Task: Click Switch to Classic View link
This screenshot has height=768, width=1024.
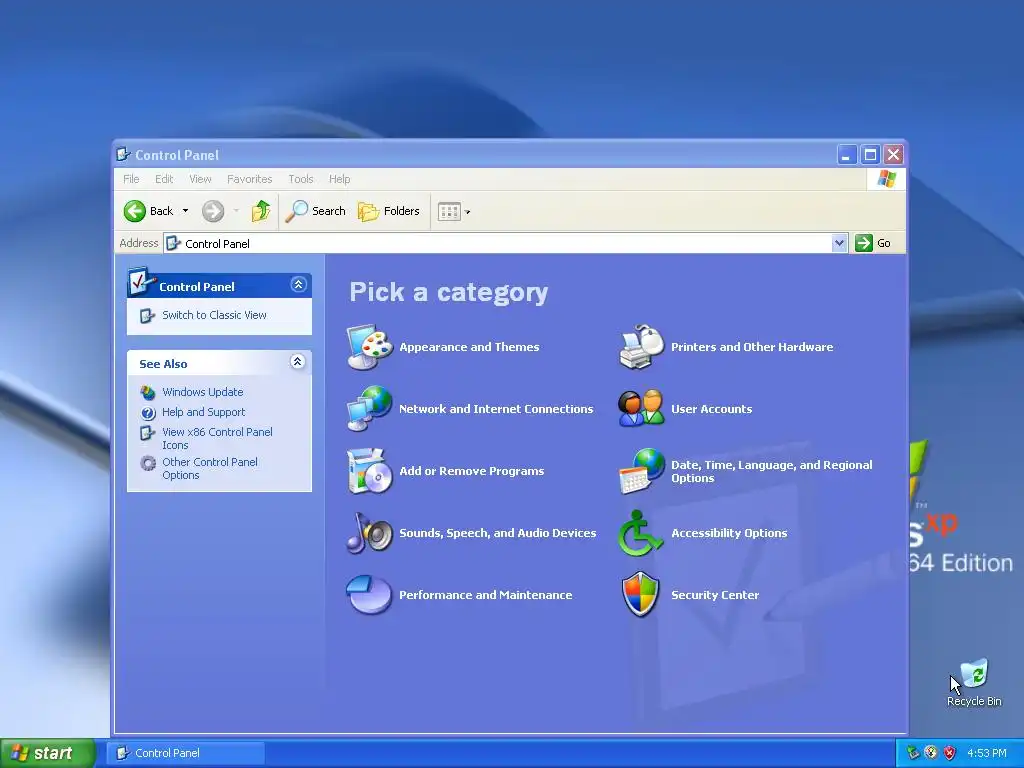Action: pyautogui.click(x=214, y=315)
